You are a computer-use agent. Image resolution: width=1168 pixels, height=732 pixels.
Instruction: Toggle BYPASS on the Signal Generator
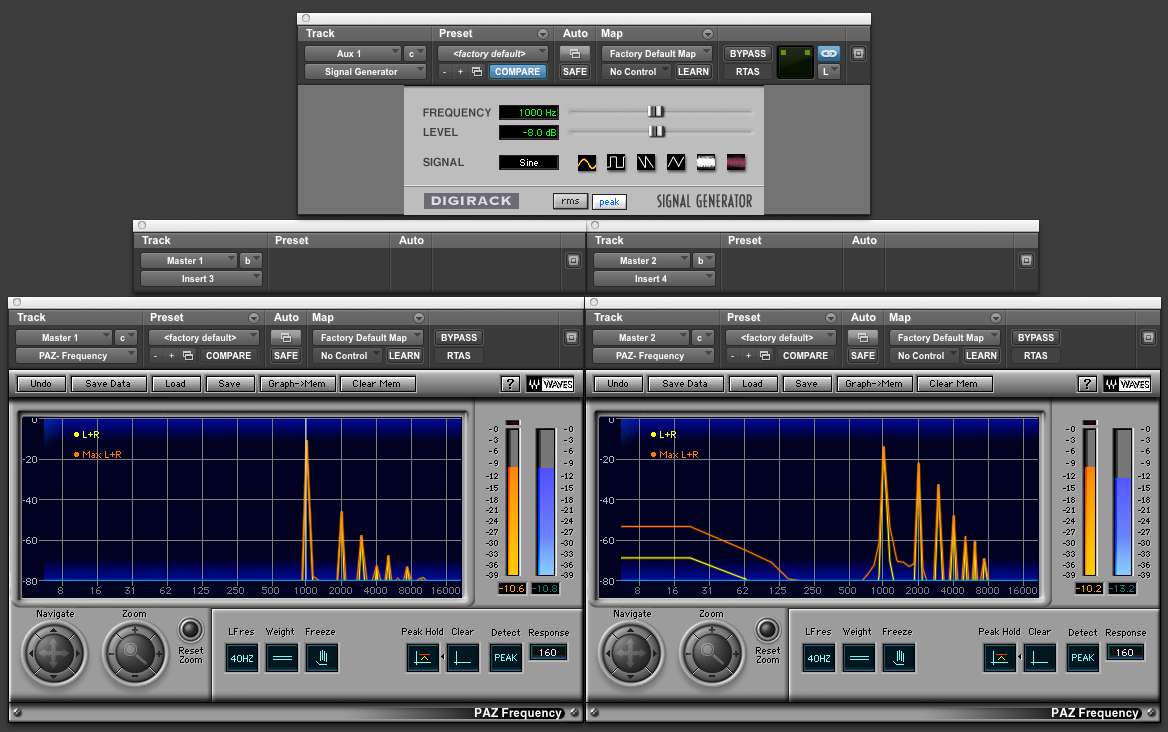747,54
